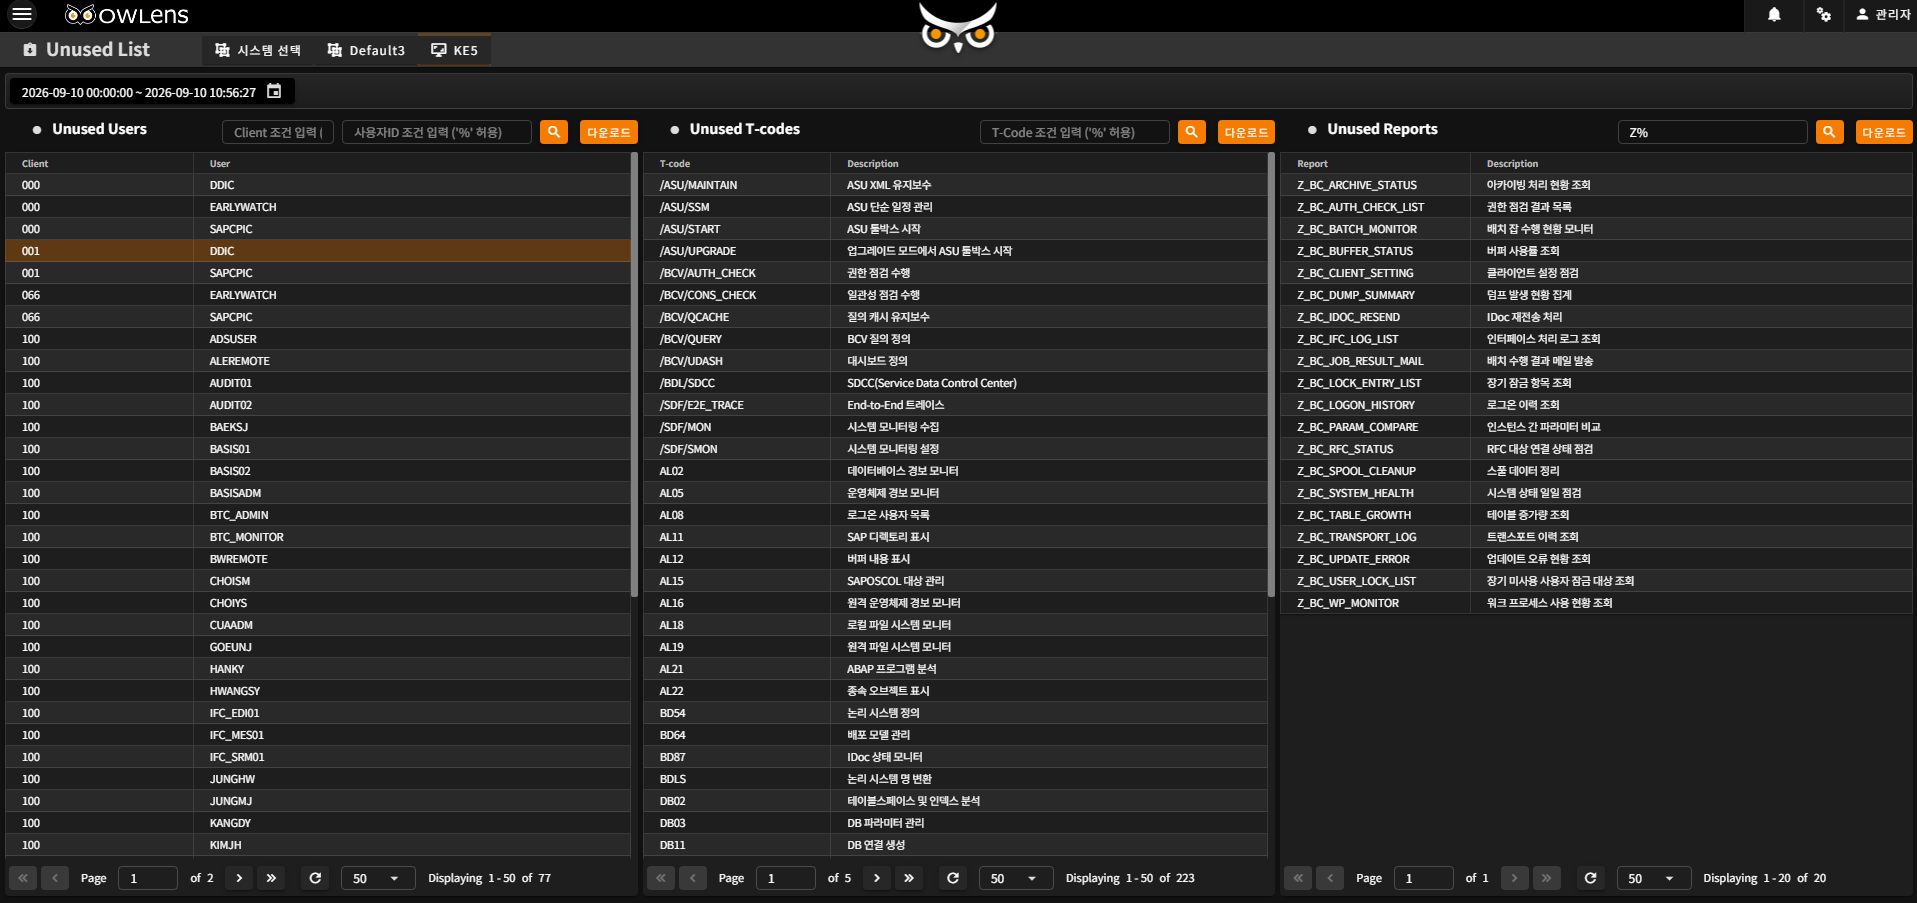Refresh the Unused Reports list

(1590, 878)
